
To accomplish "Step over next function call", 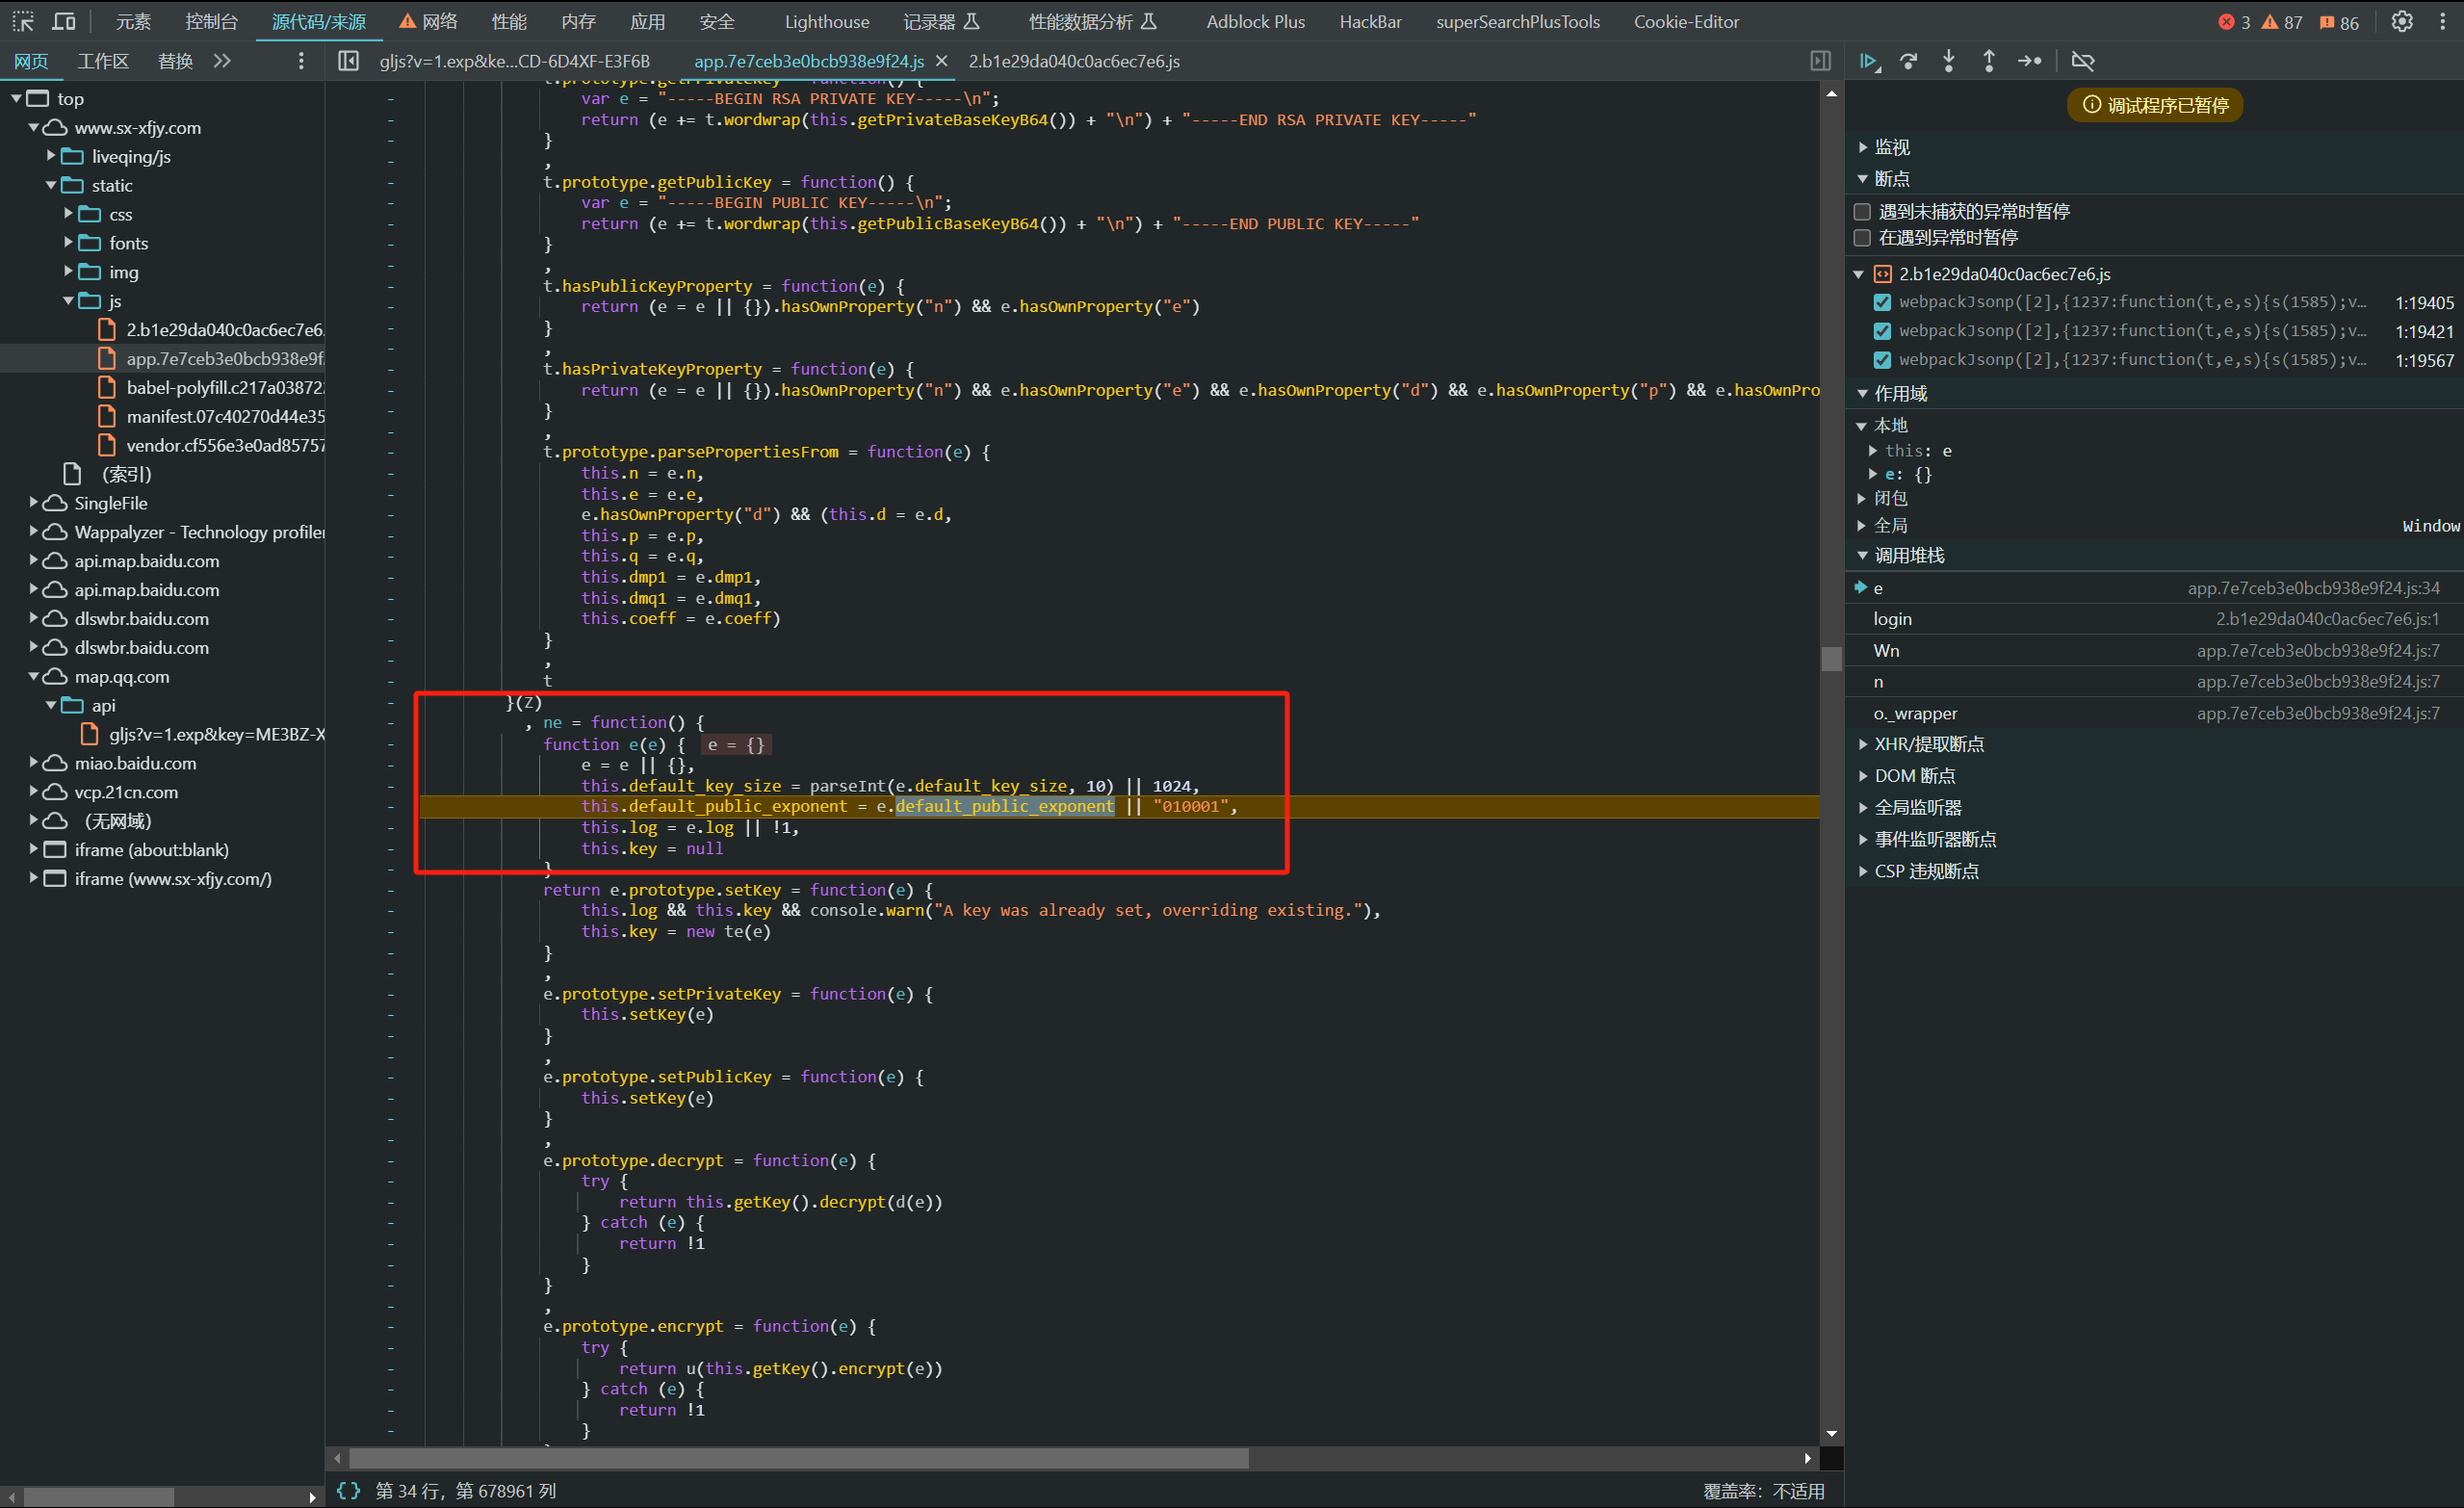I will pyautogui.click(x=1909, y=61).
